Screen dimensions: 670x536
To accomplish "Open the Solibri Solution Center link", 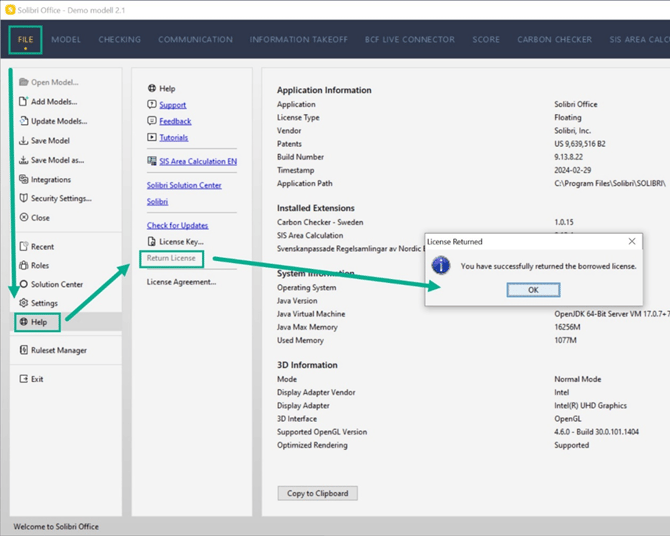I will [184, 185].
